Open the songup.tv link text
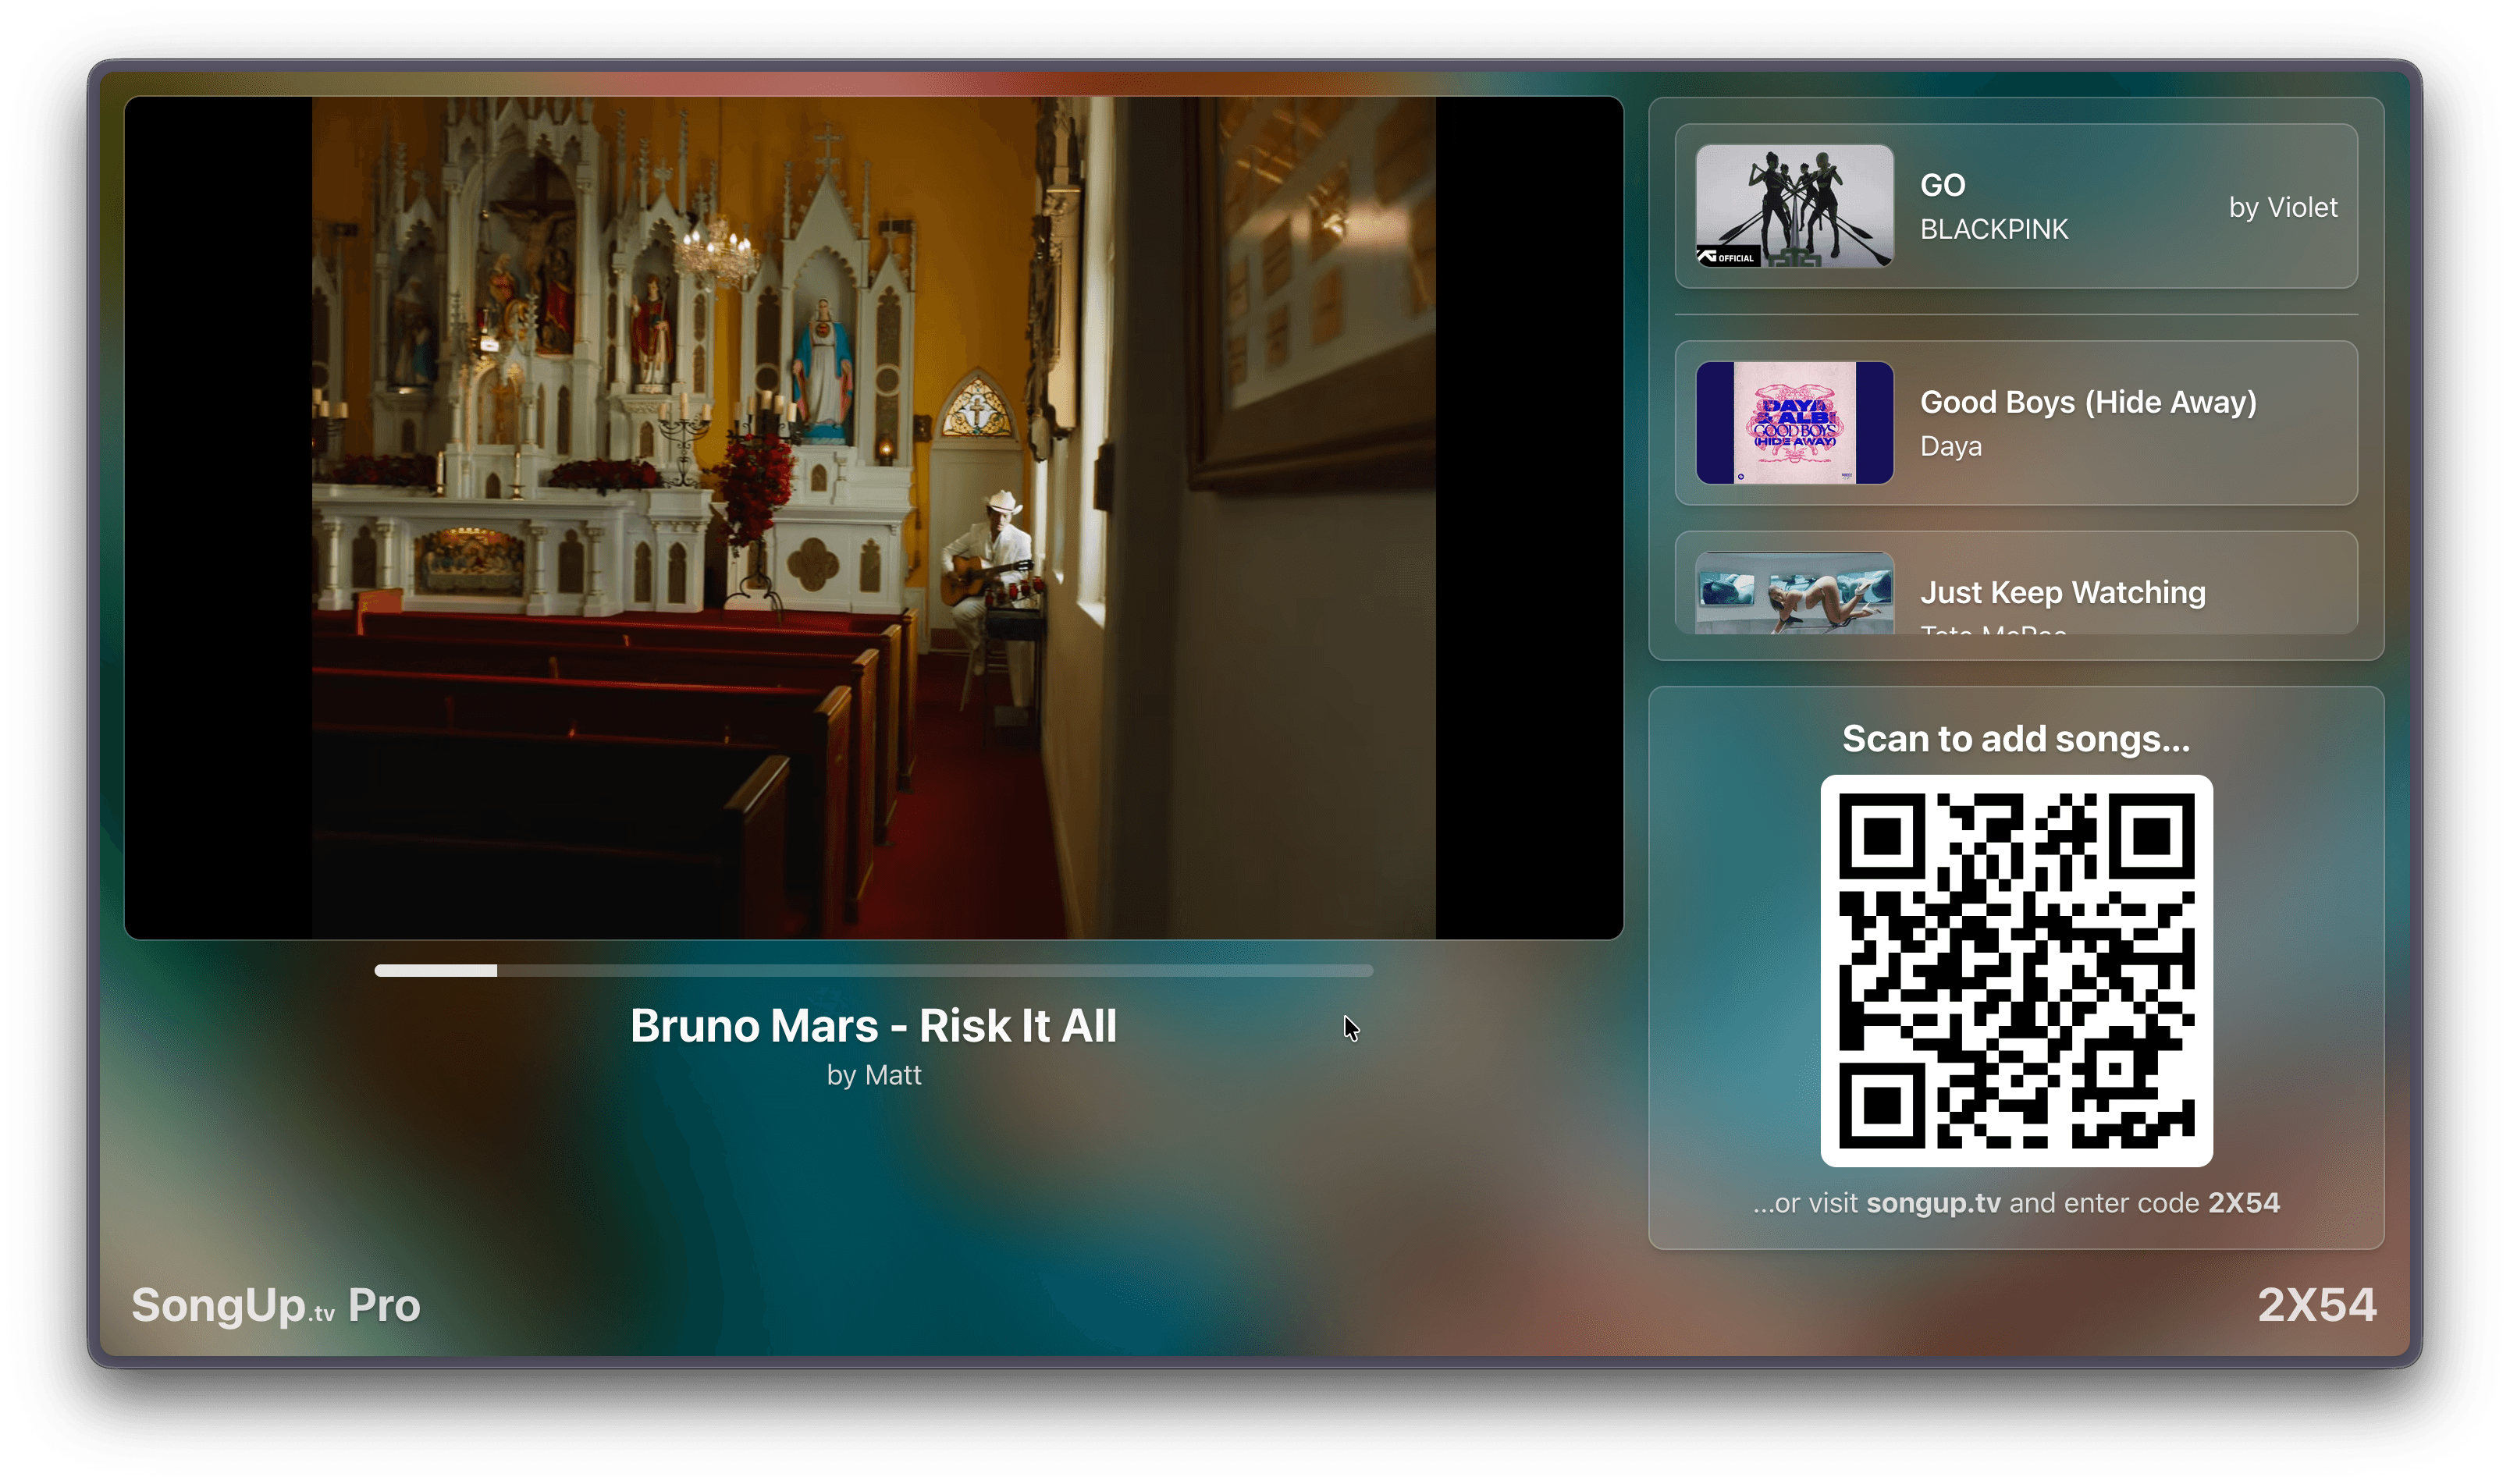The width and height of the screenshot is (2510, 1484). click(1933, 1202)
